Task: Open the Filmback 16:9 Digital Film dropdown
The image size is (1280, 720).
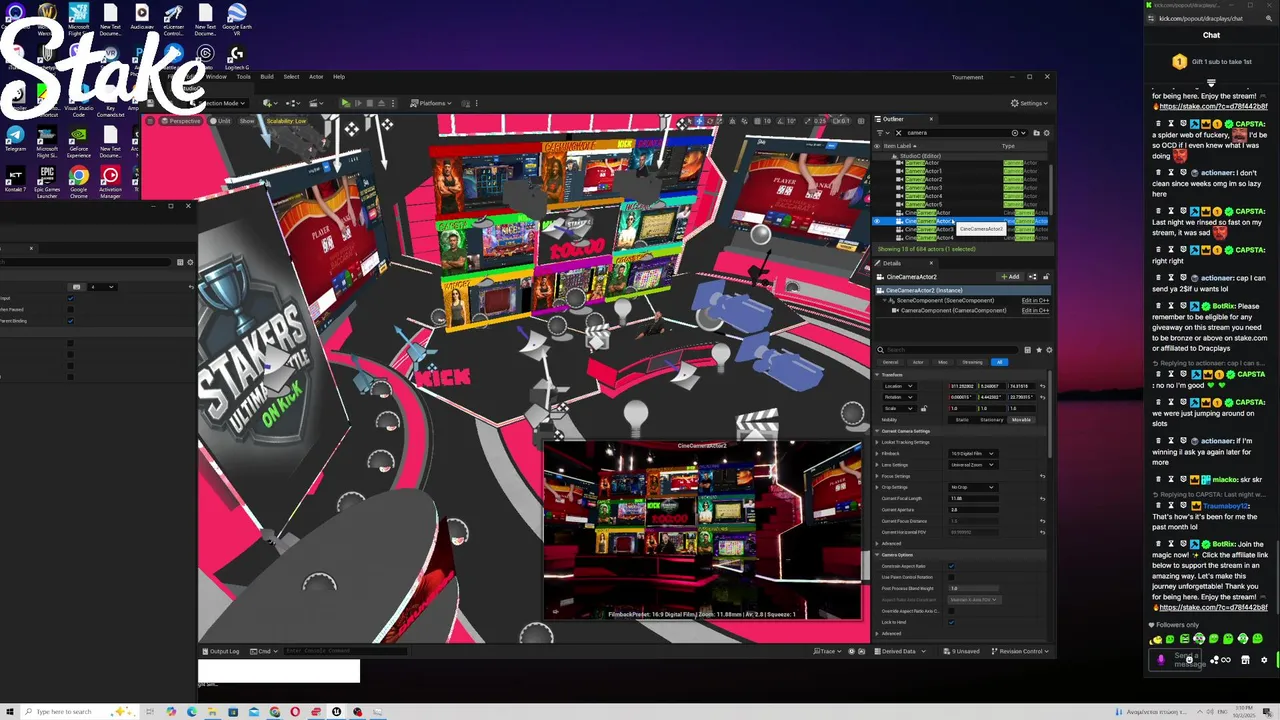Action: [973, 454]
